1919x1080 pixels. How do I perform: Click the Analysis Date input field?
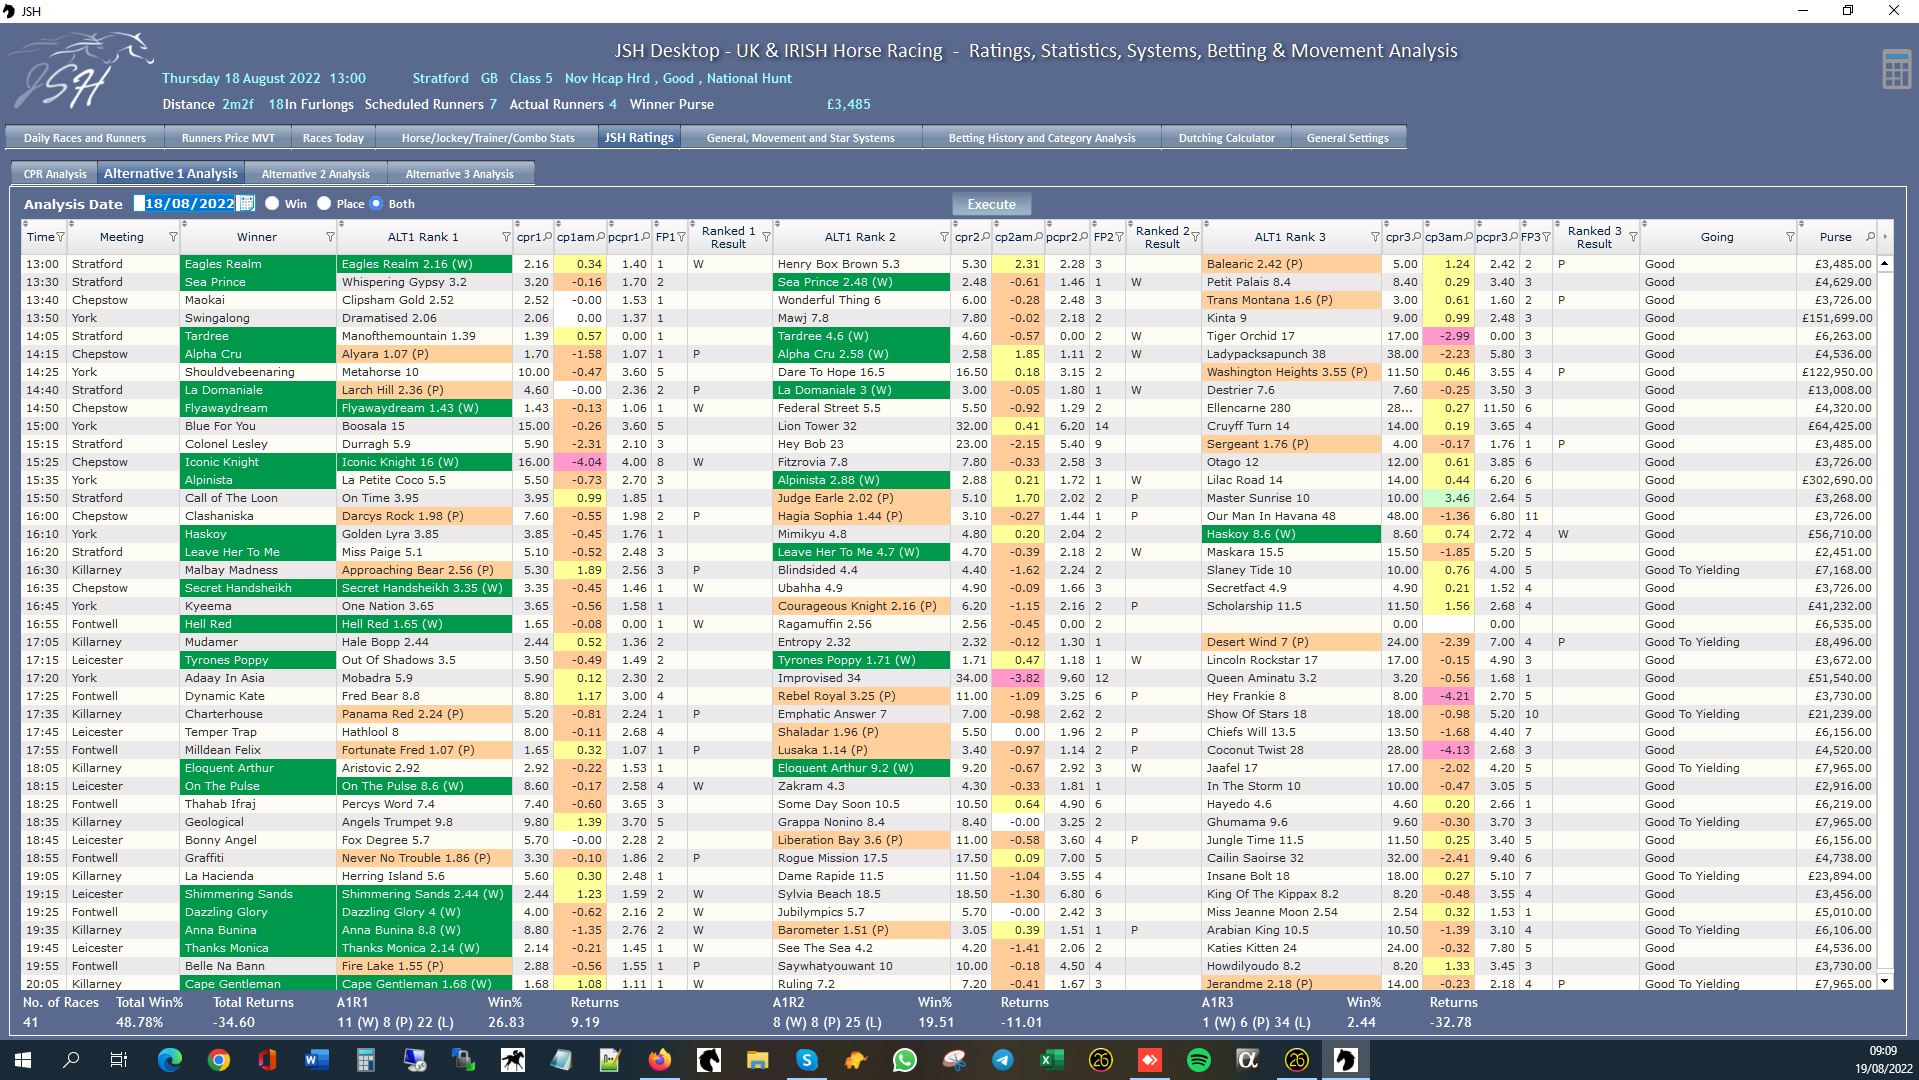pos(186,203)
